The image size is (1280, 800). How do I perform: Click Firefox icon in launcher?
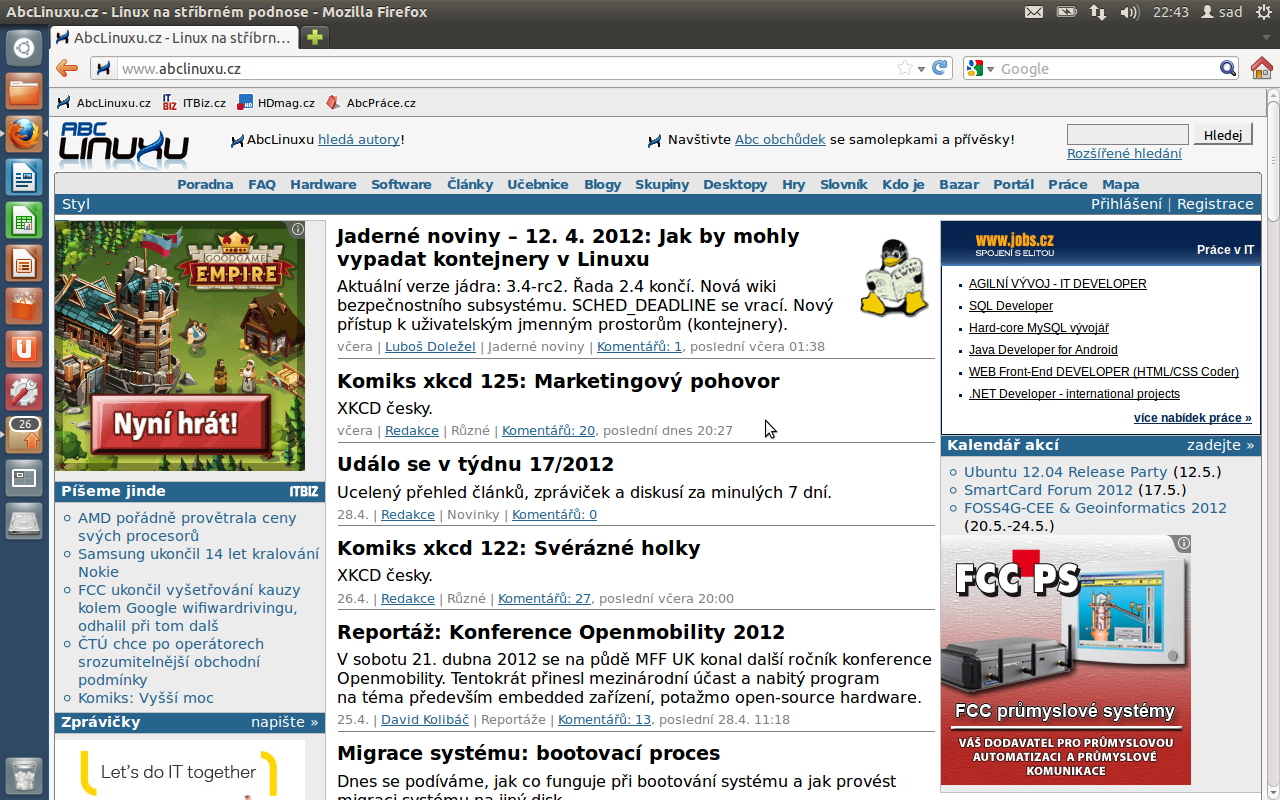click(x=24, y=134)
